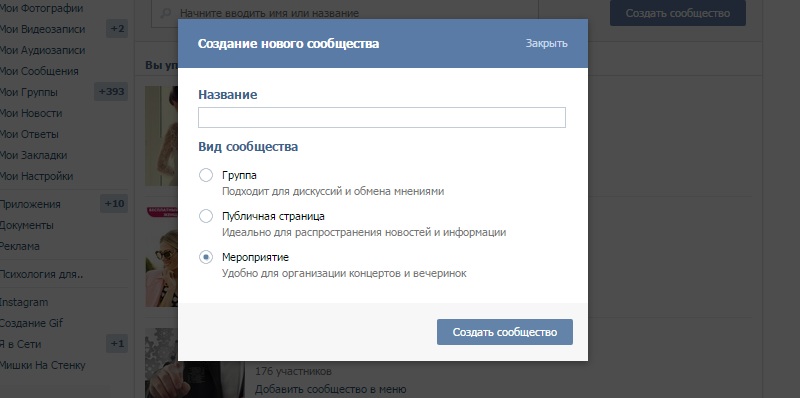Click the 176 участников text

coord(293,371)
